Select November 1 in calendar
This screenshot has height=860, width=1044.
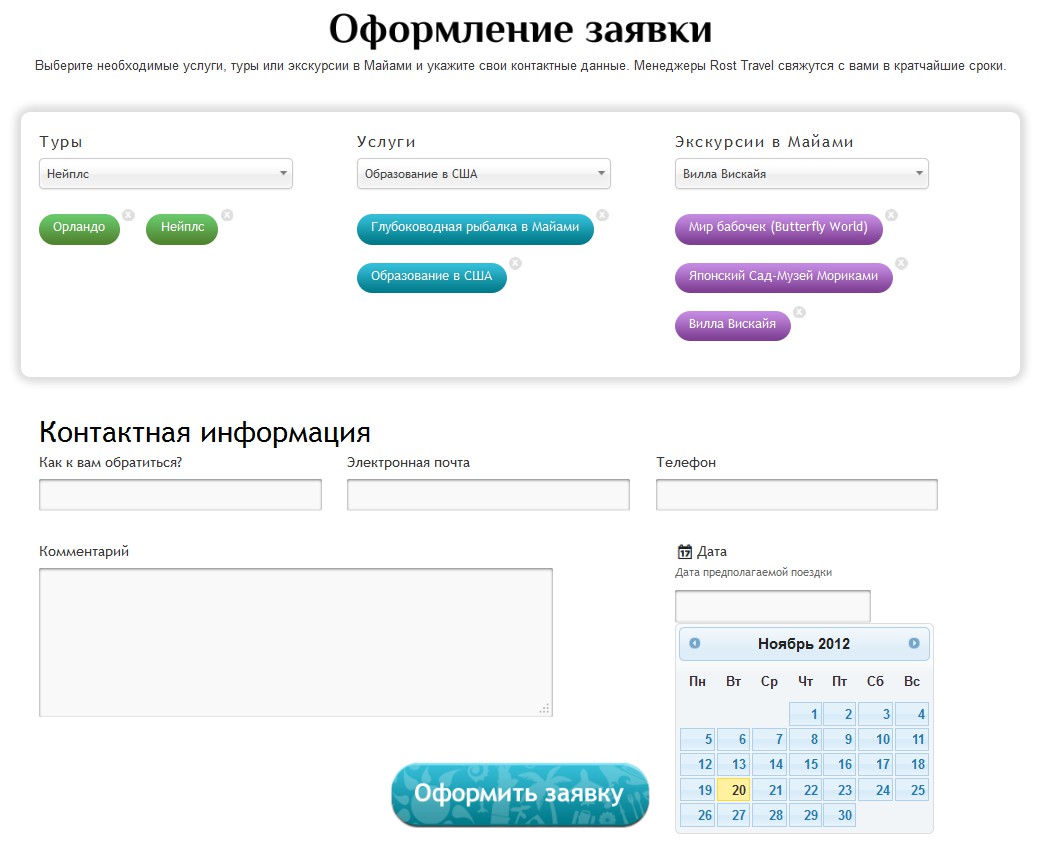(x=806, y=714)
